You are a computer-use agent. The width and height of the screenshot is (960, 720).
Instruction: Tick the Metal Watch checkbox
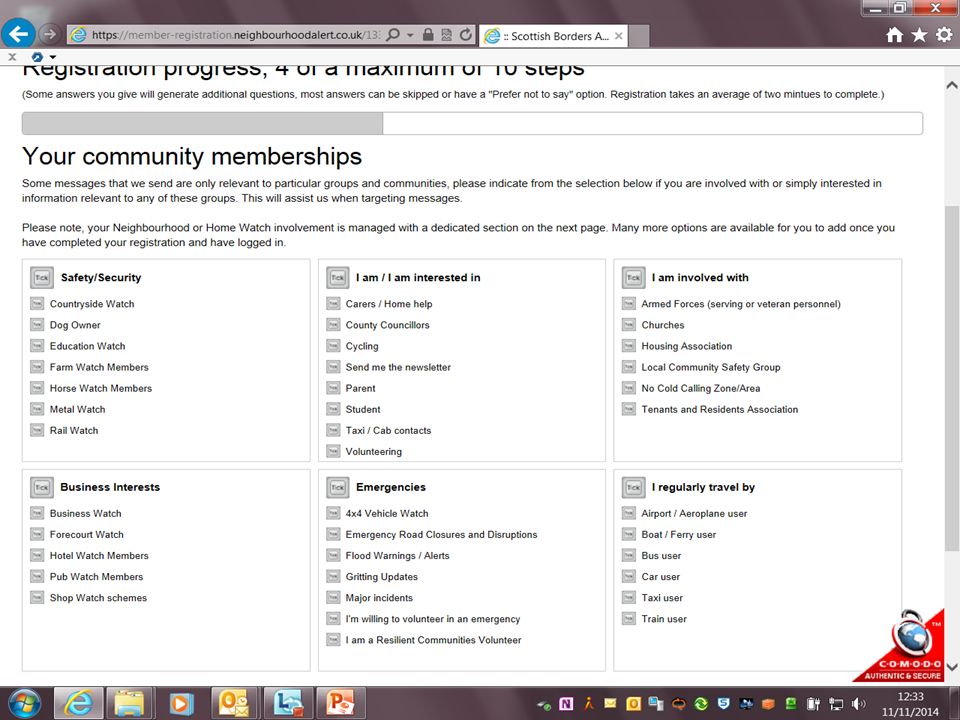coord(37,409)
